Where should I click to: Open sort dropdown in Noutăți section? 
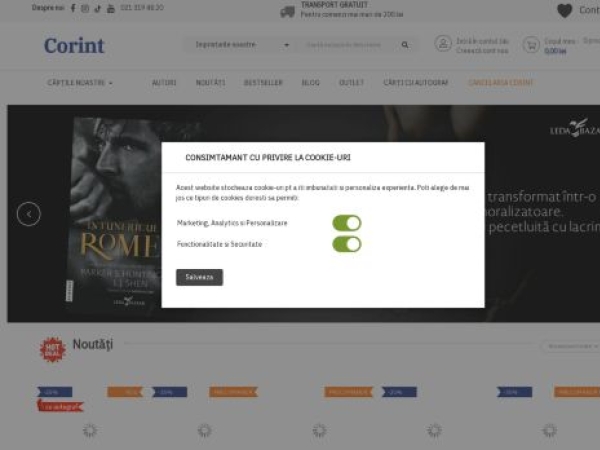[570, 346]
